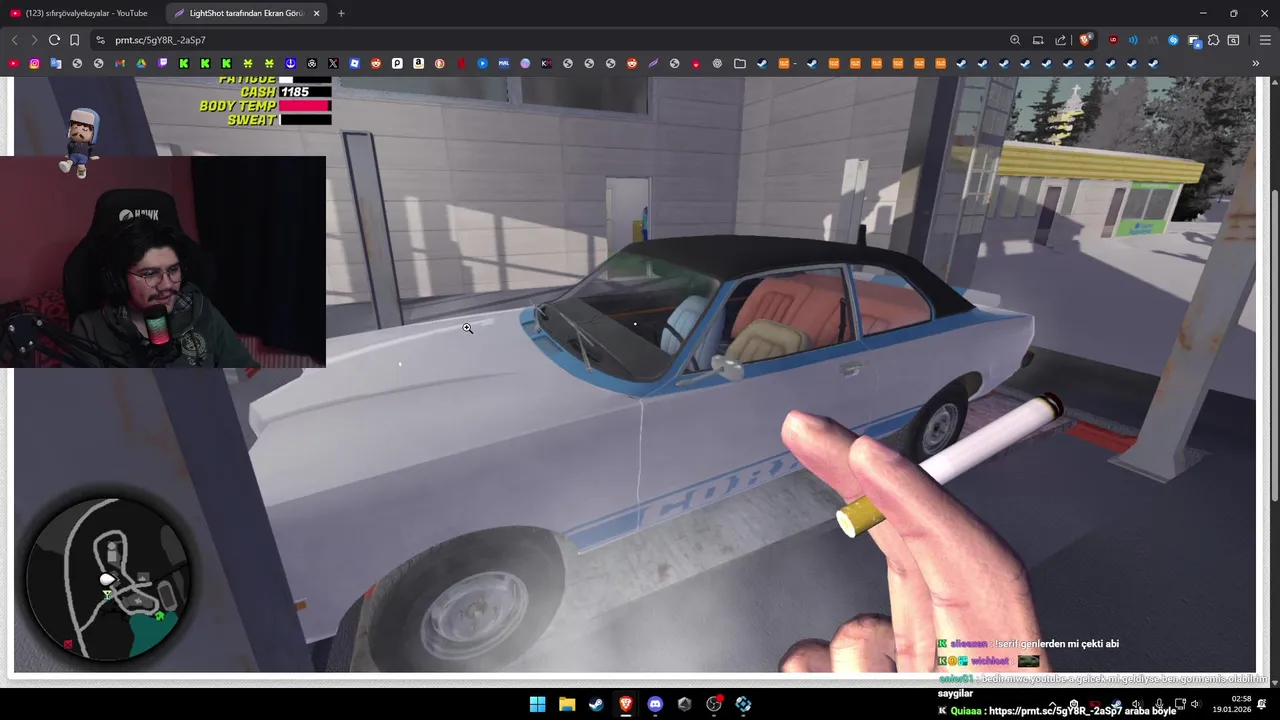Image resolution: width=1280 pixels, height=720 pixels.
Task: Close the LightShot tab
Action: 317,13
